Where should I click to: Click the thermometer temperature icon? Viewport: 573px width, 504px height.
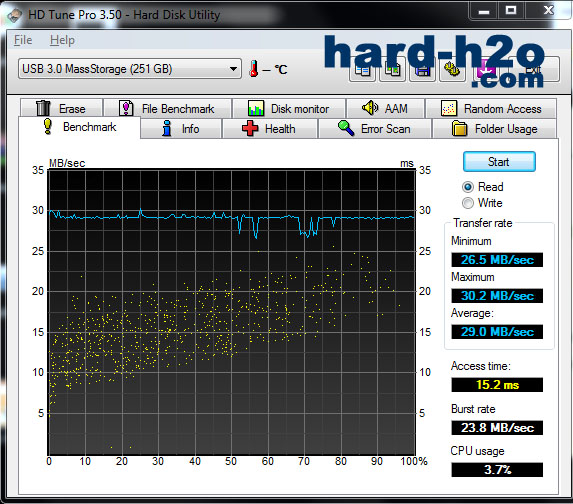(x=253, y=69)
